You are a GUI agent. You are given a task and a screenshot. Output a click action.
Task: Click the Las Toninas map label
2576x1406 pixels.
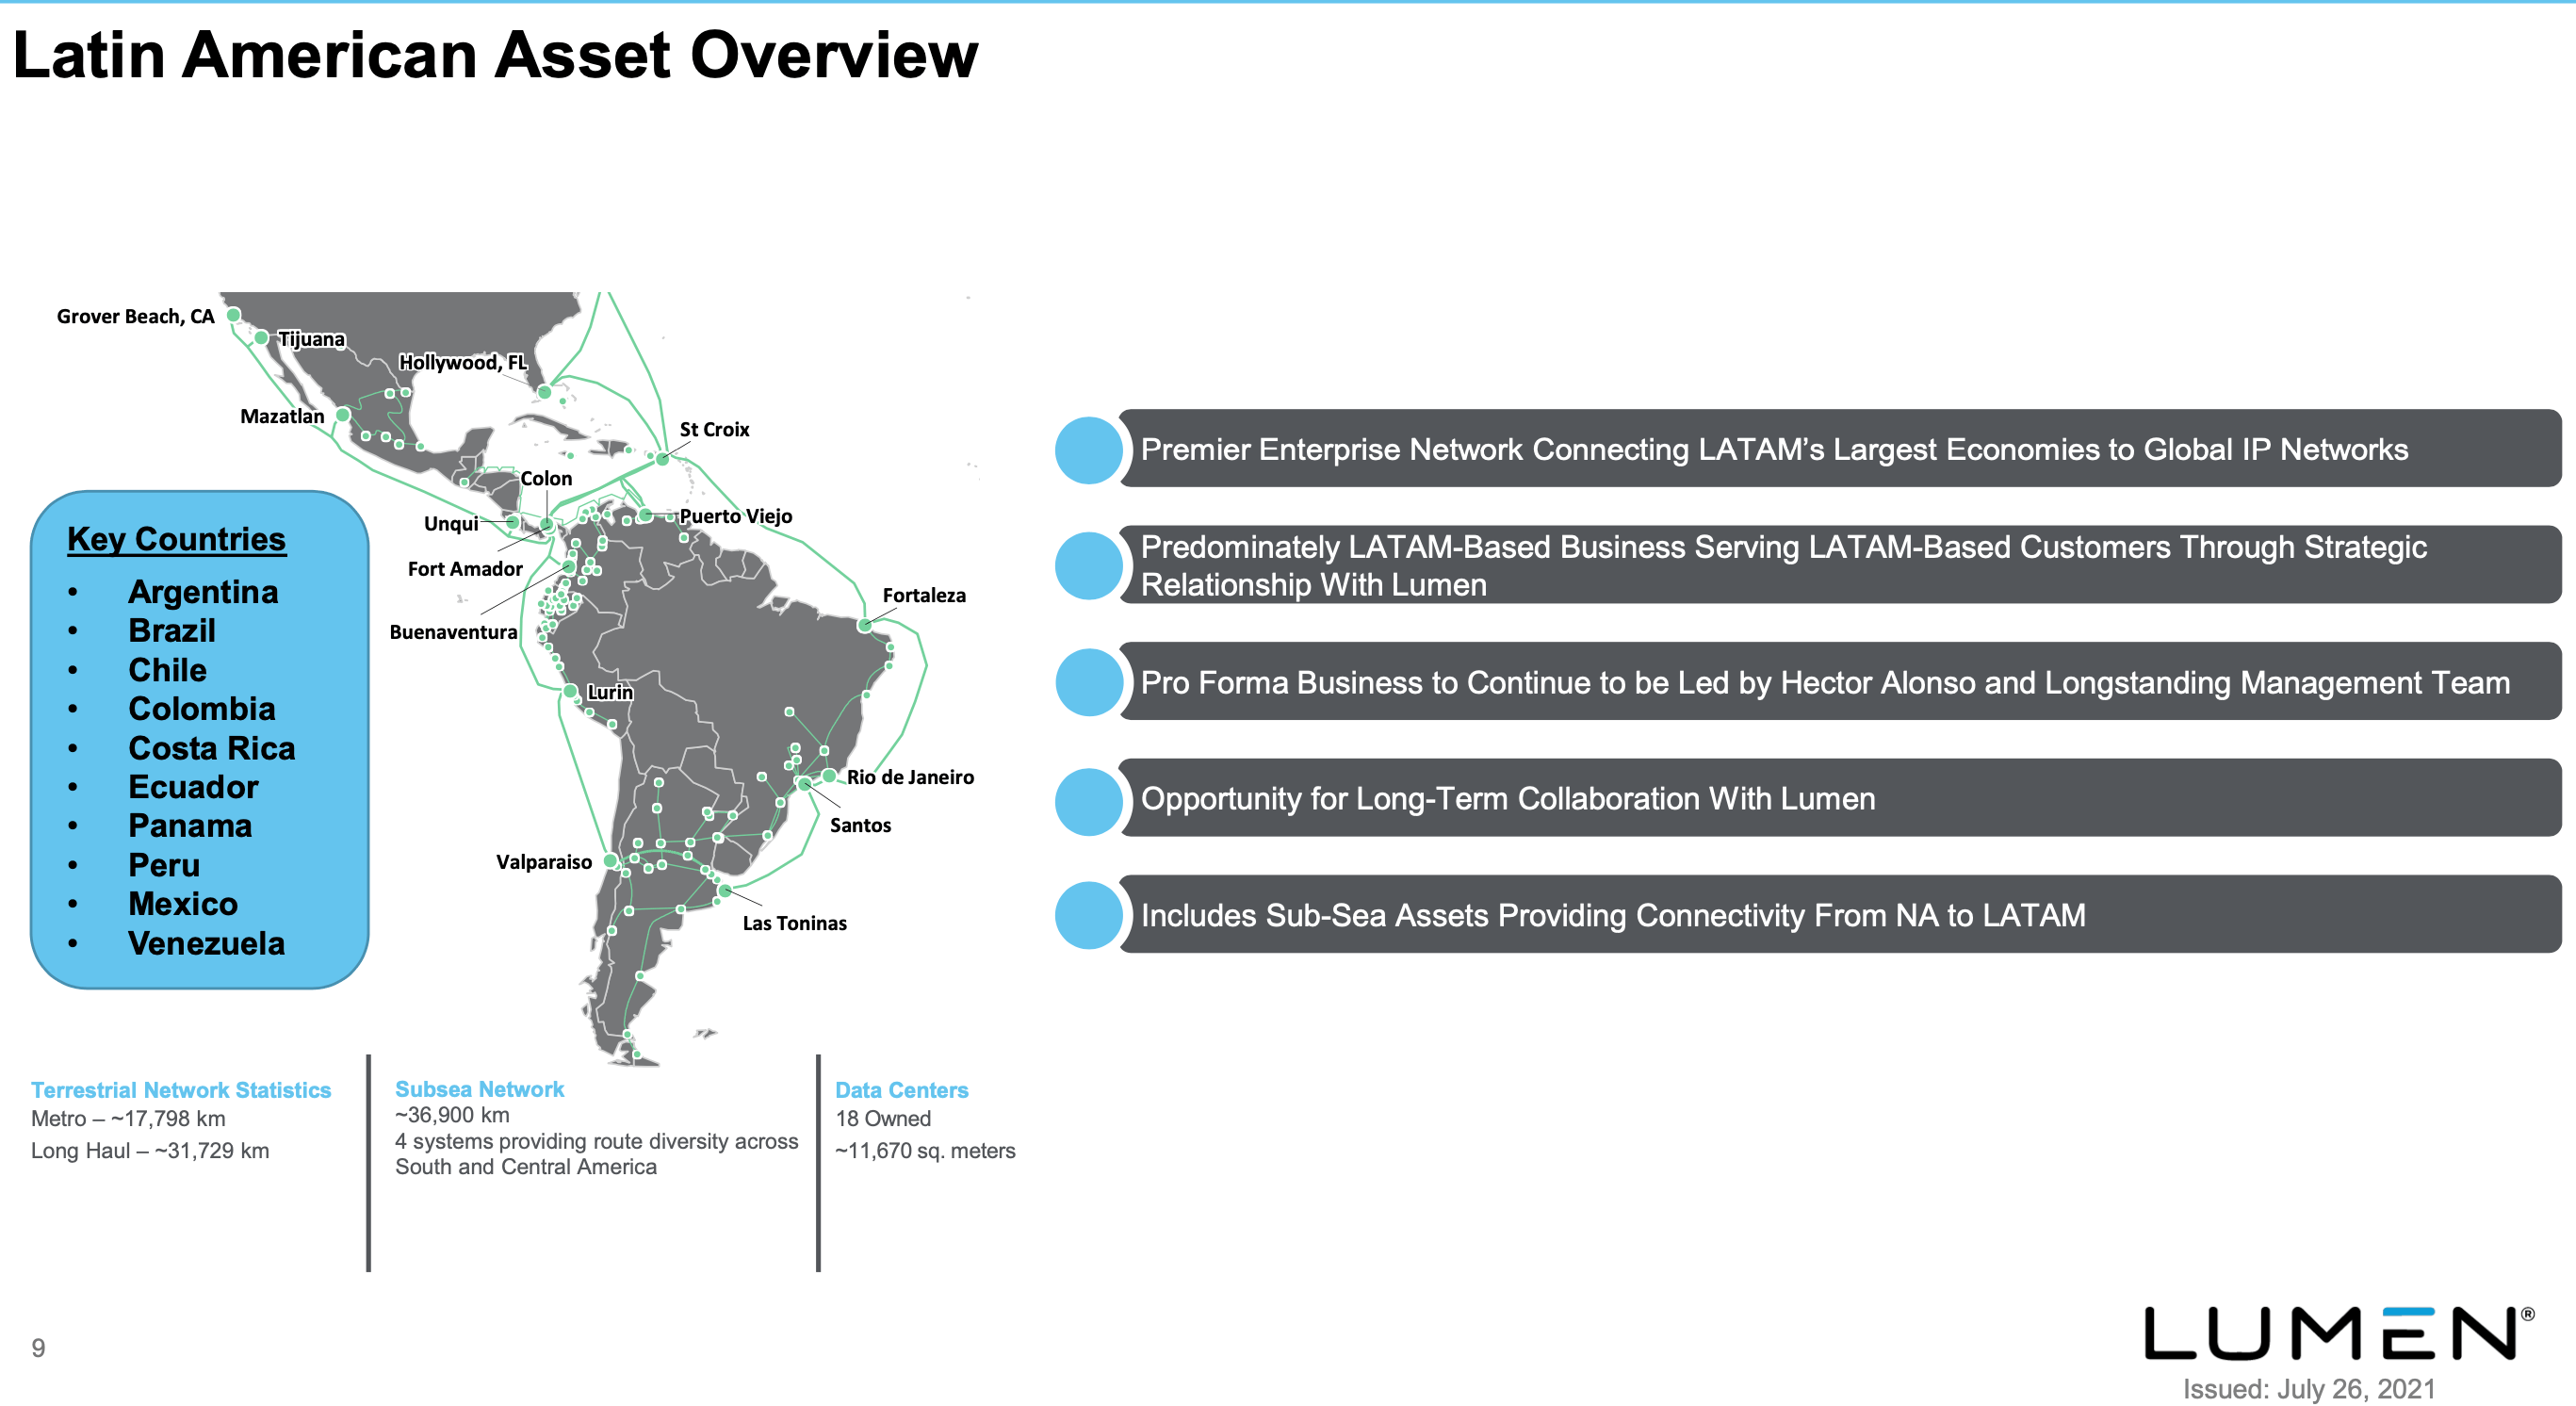(794, 923)
